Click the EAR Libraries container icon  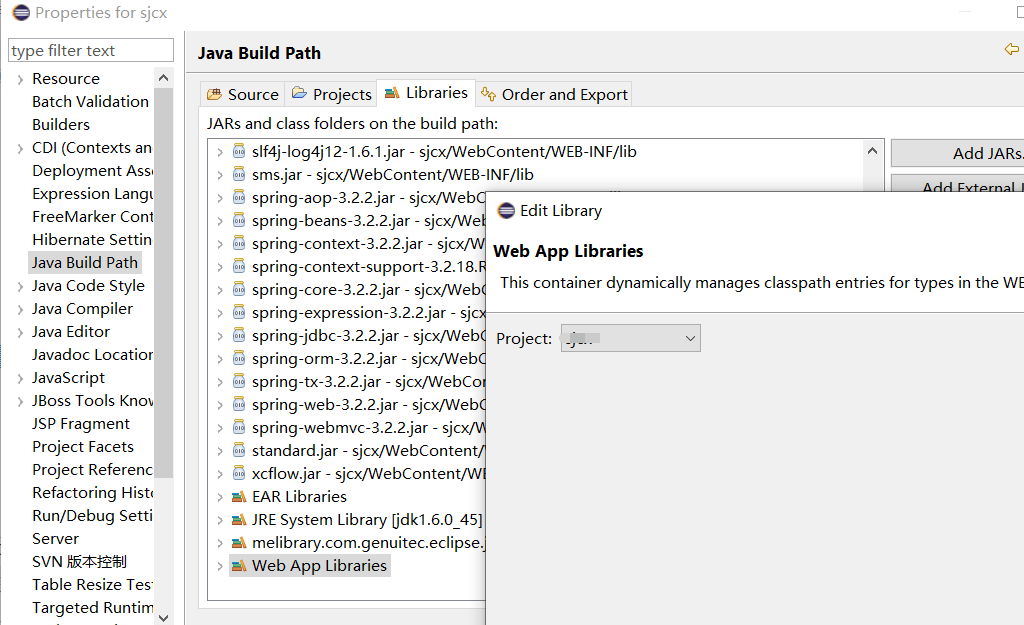coord(239,497)
